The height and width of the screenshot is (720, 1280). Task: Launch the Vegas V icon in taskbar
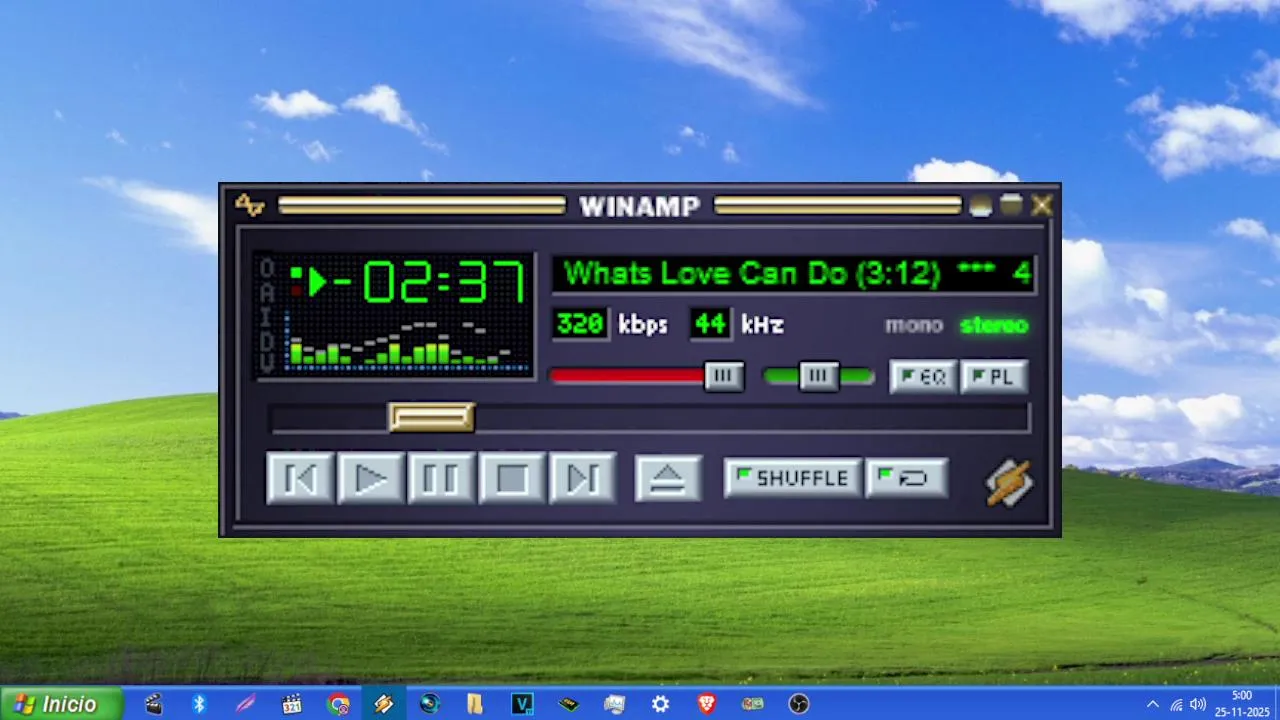(x=522, y=704)
